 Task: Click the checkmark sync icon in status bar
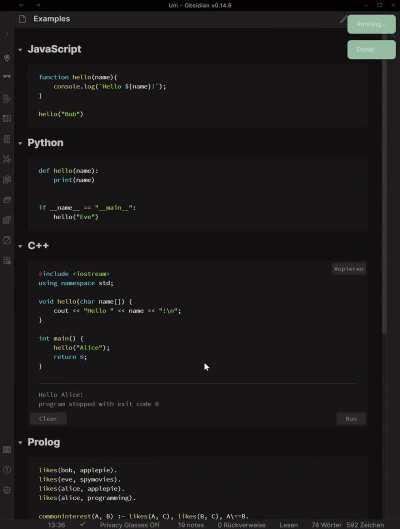click(x=82, y=525)
